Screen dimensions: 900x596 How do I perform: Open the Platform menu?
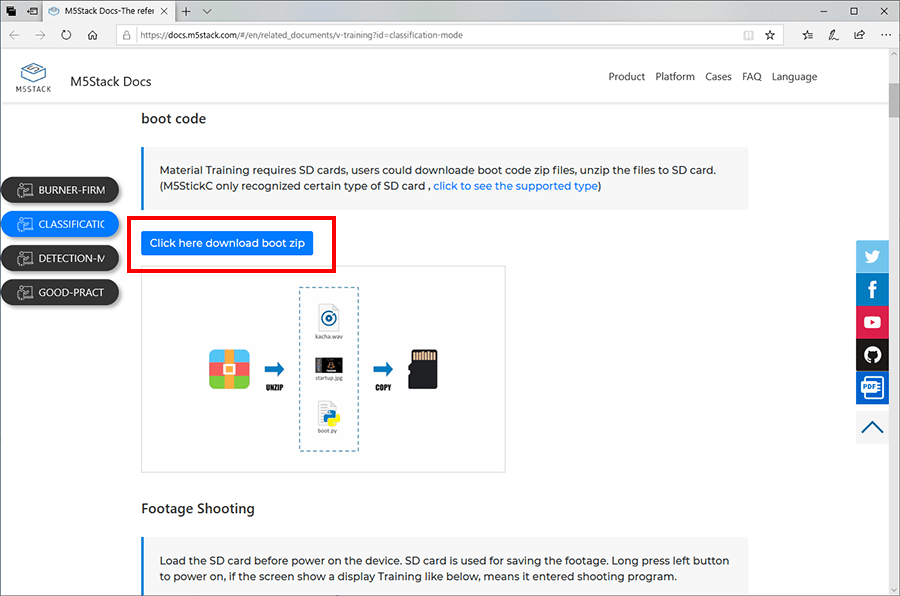coord(674,76)
